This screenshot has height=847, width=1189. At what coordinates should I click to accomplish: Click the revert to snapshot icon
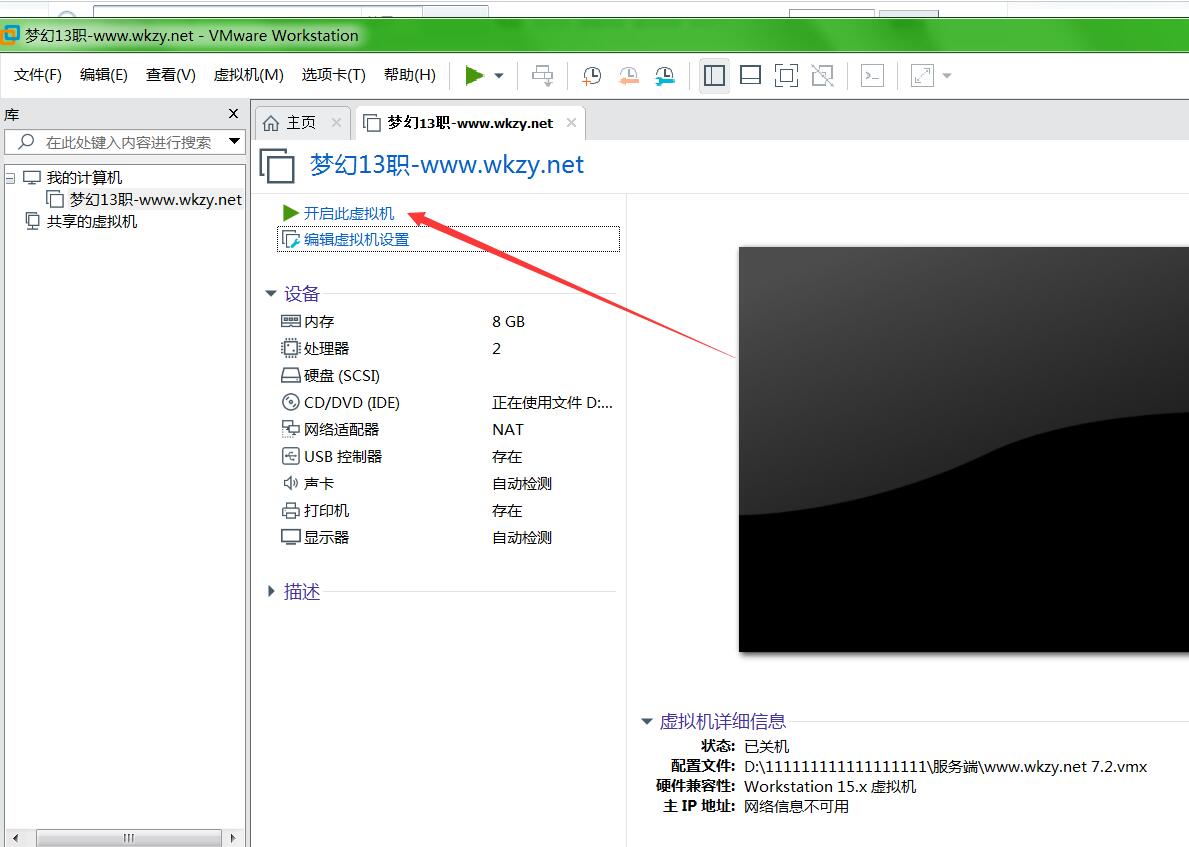[x=628, y=76]
